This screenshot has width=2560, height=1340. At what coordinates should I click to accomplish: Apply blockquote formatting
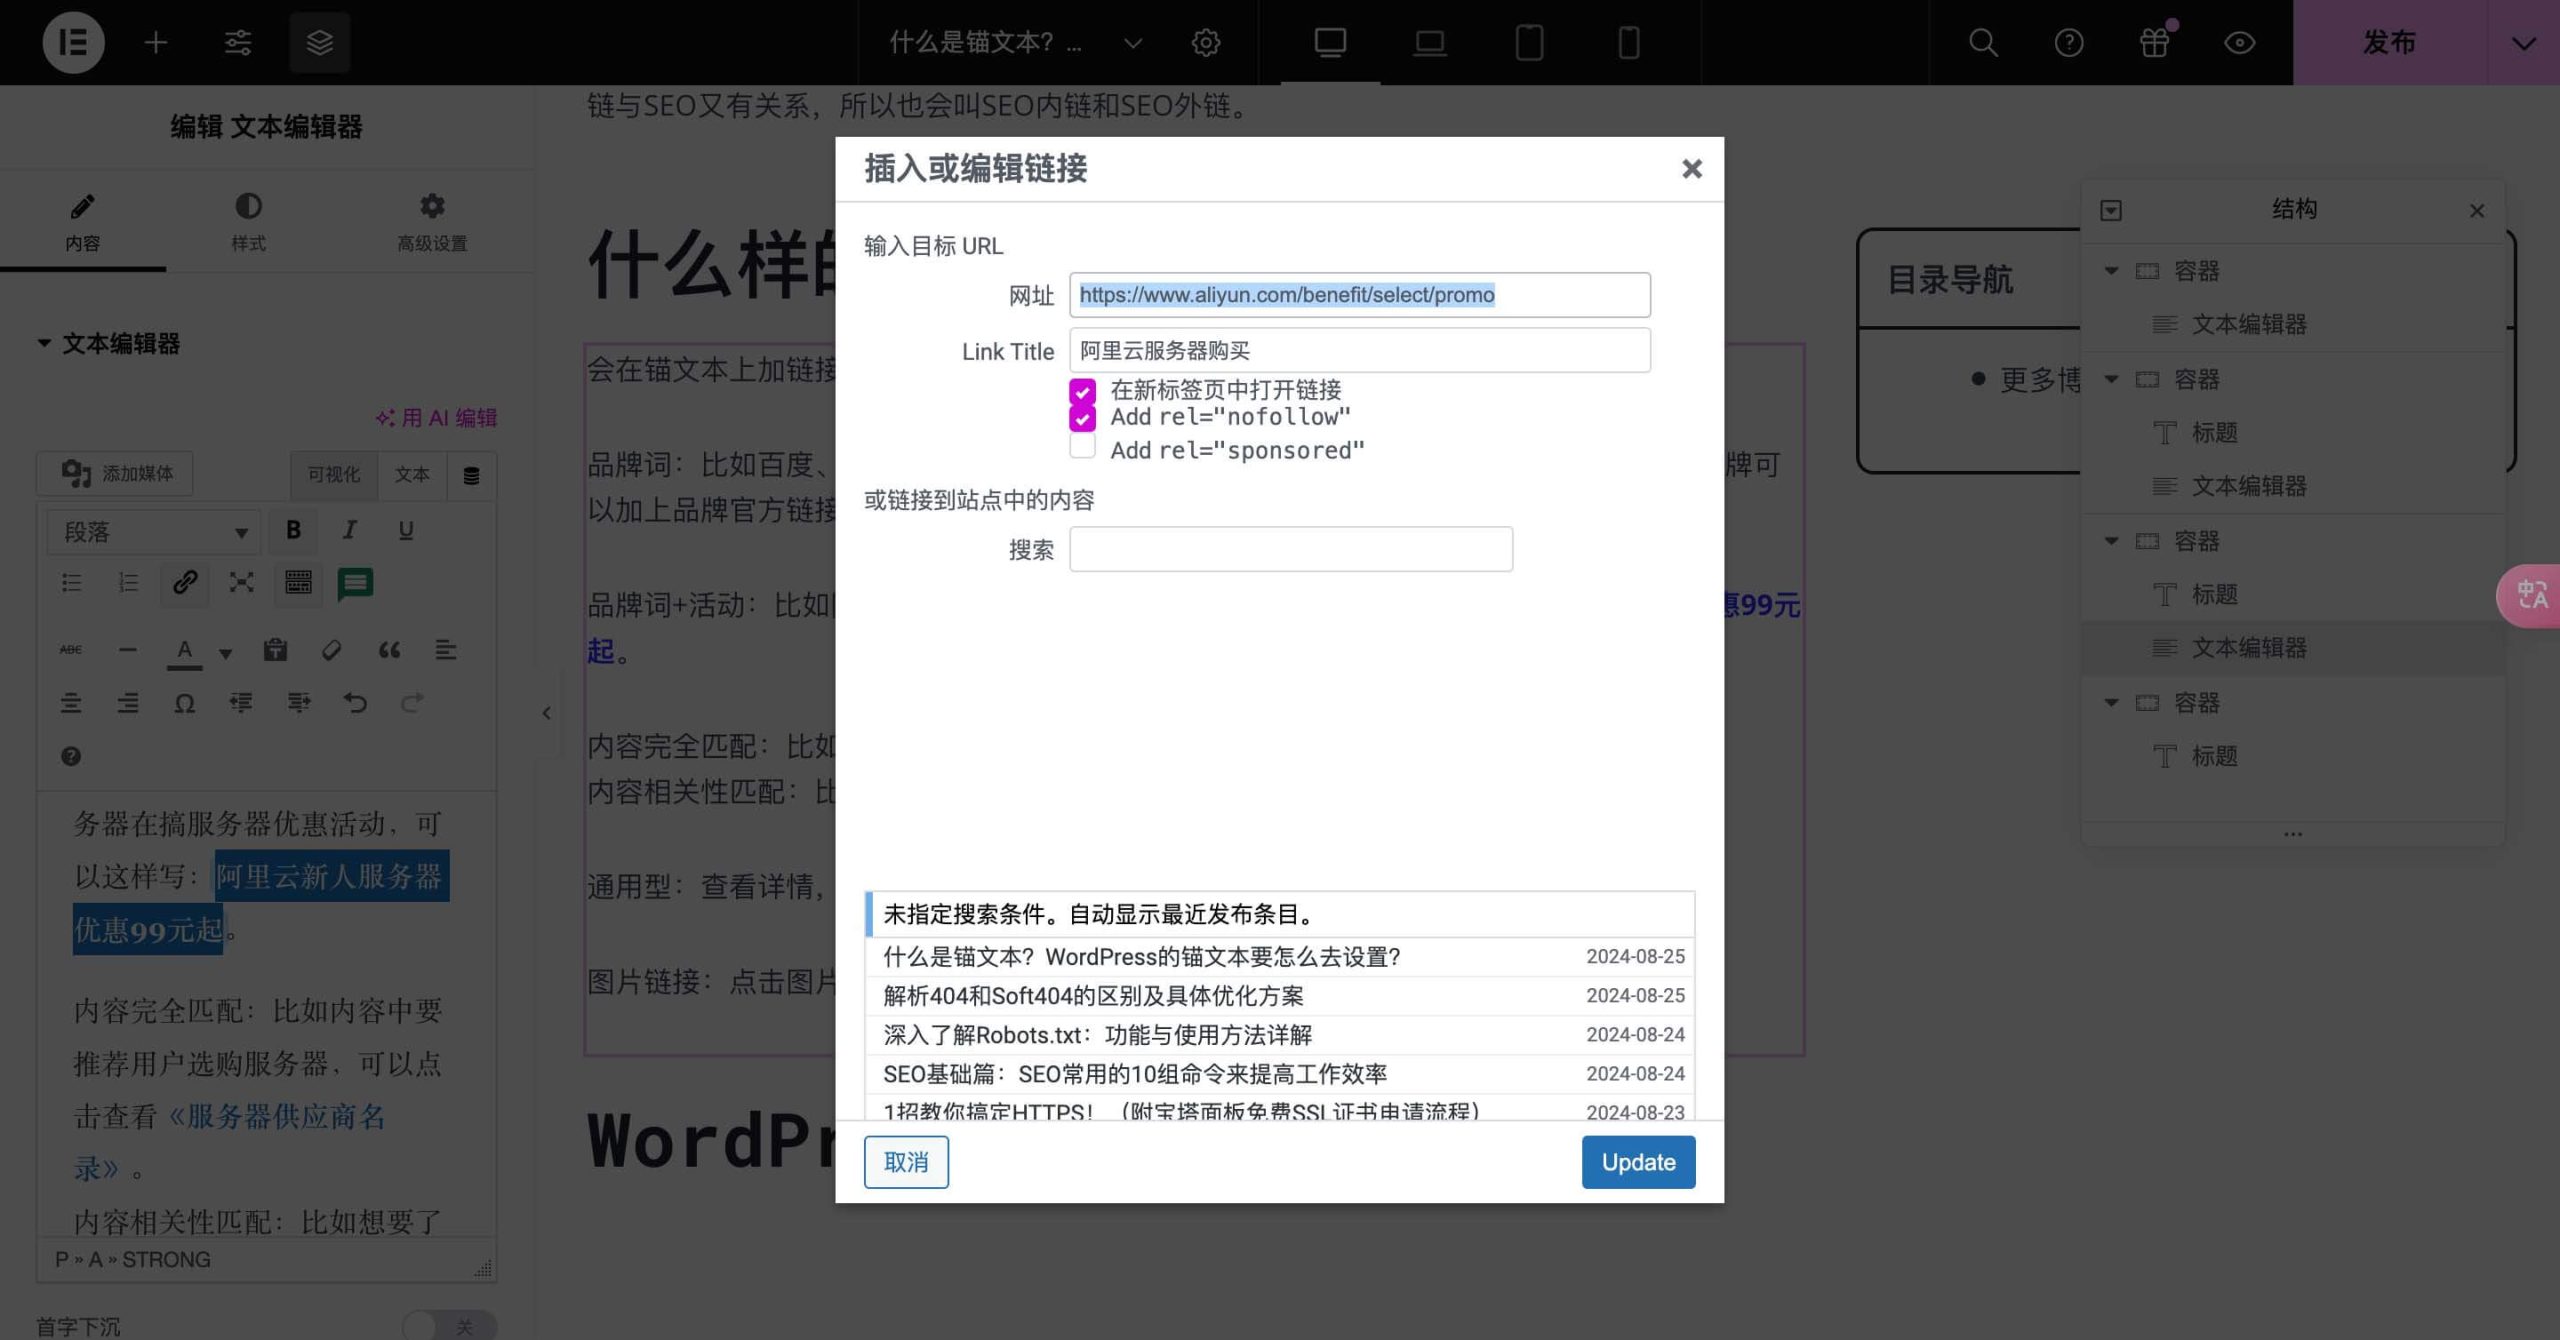tap(389, 650)
